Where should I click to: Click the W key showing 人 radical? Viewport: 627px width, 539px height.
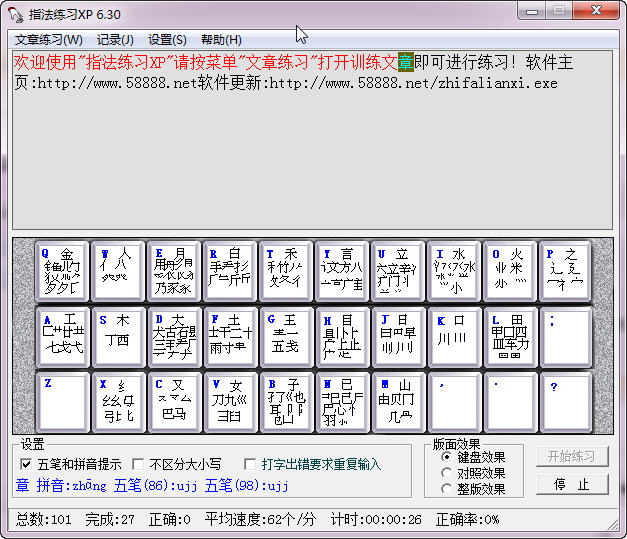(x=118, y=271)
